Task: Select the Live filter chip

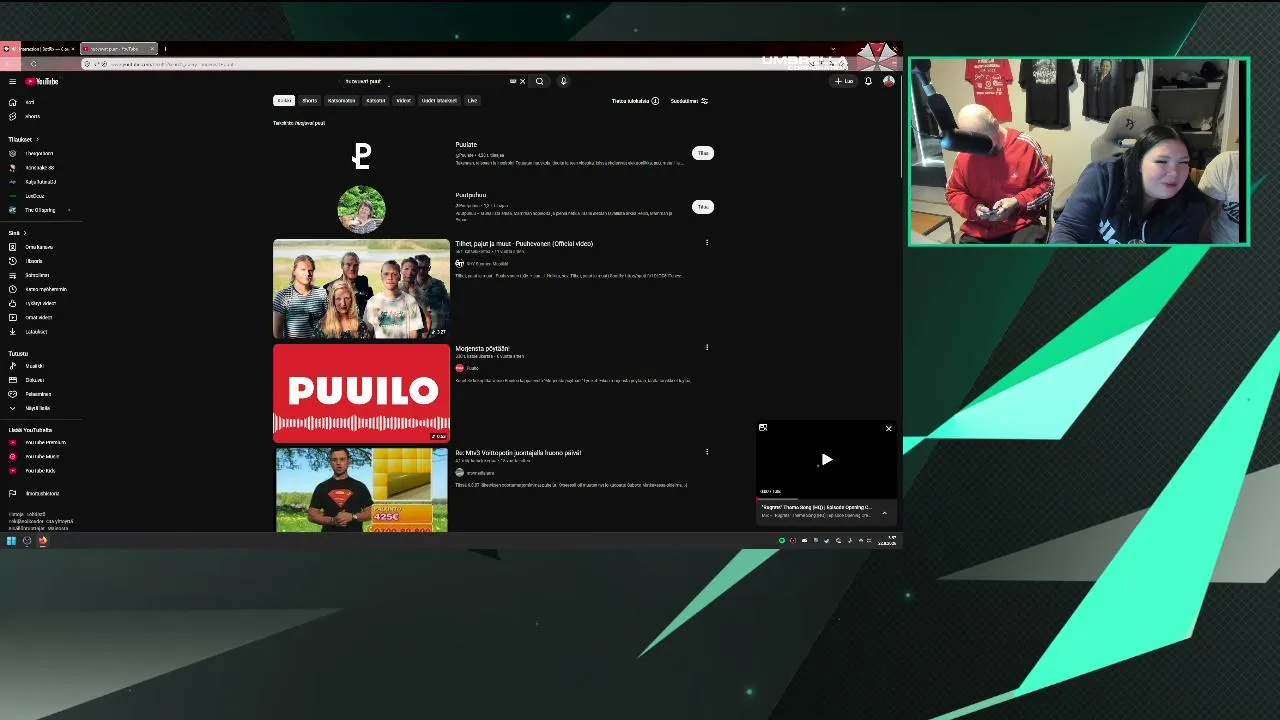Action: [x=472, y=101]
